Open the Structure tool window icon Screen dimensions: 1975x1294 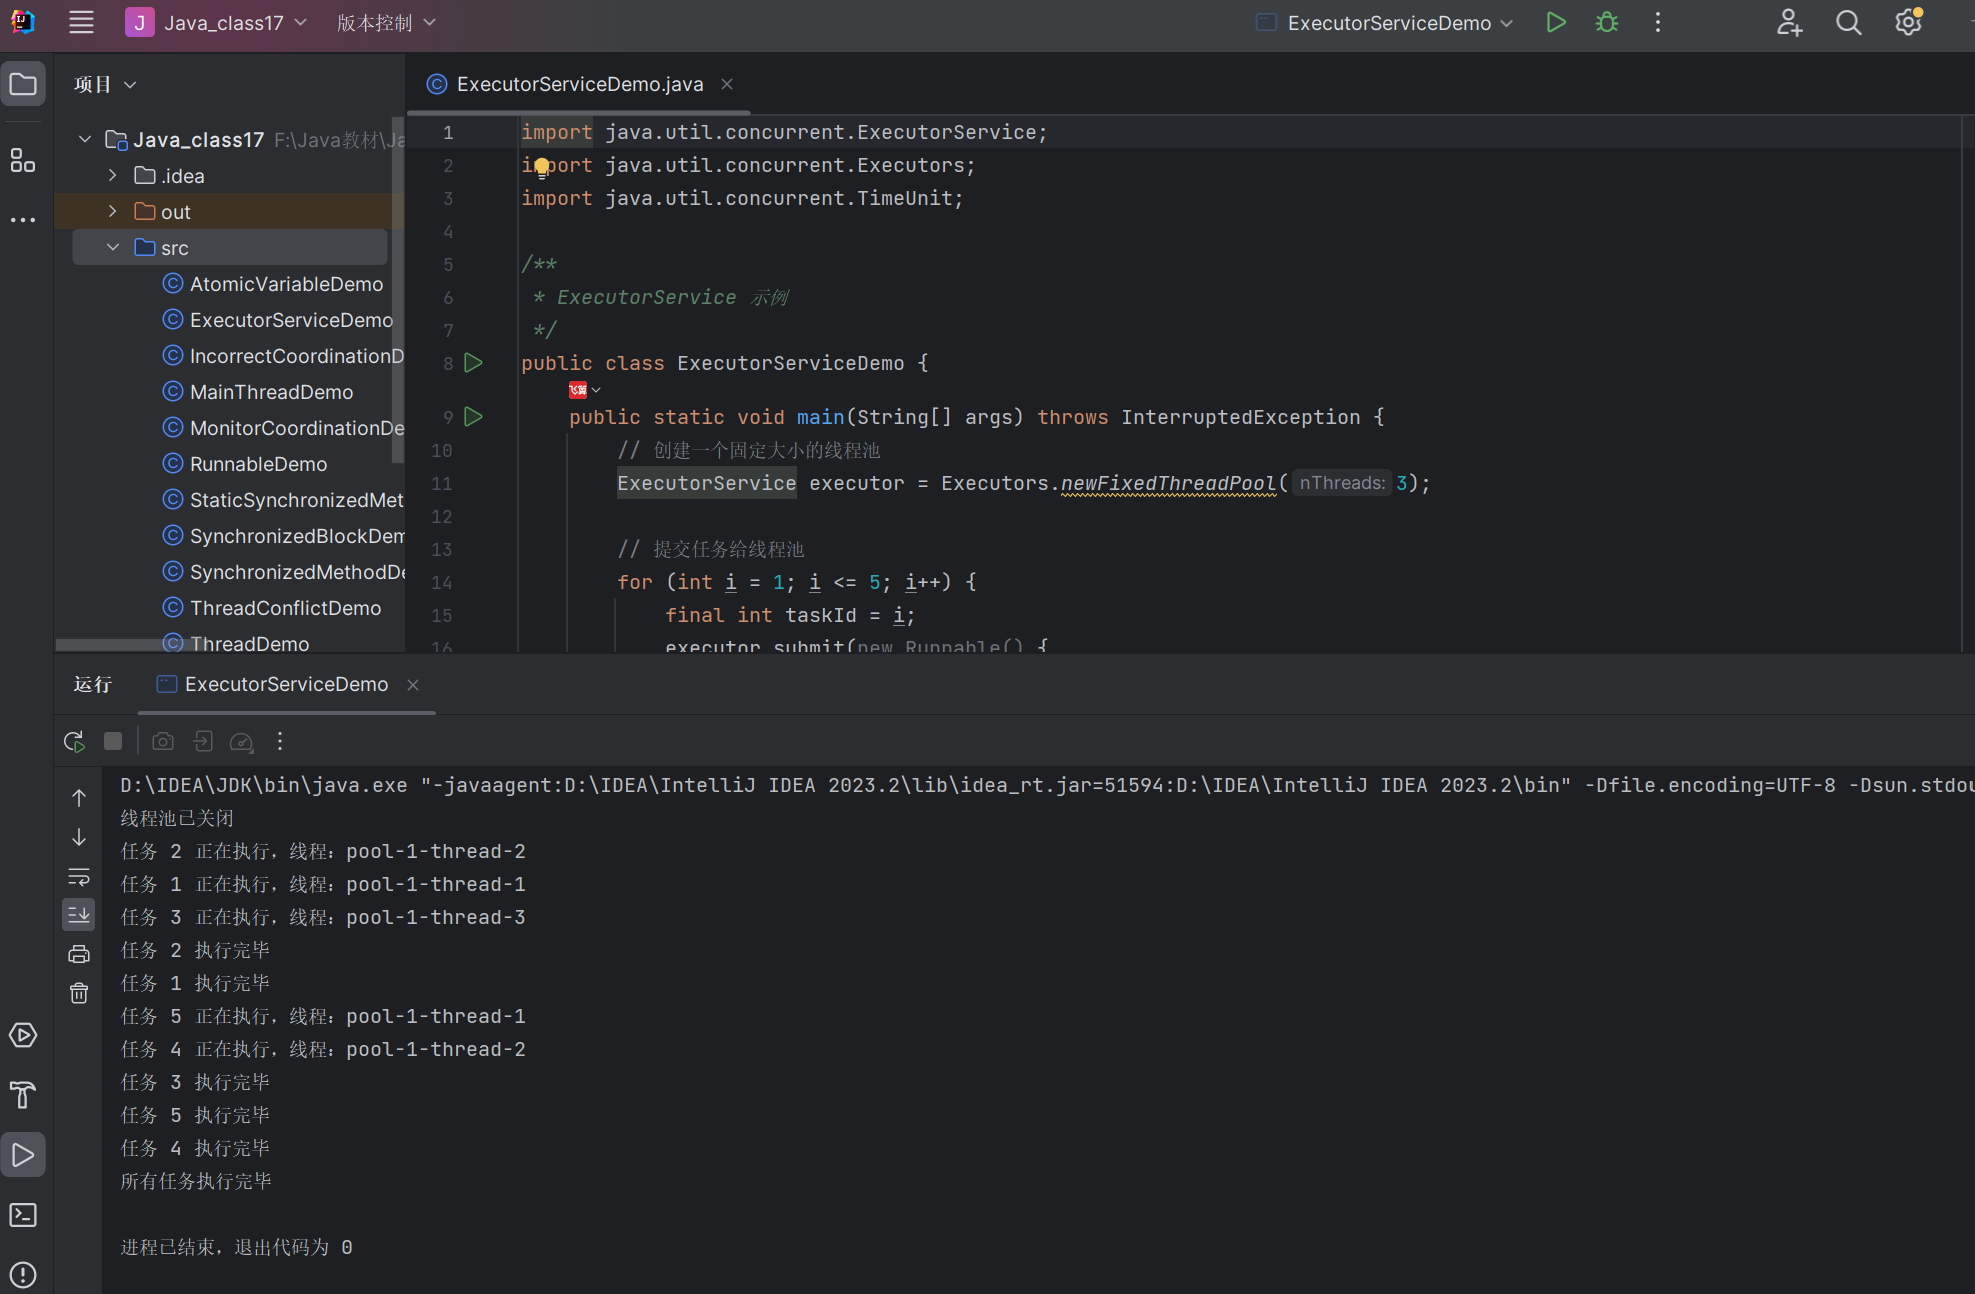(x=22, y=160)
